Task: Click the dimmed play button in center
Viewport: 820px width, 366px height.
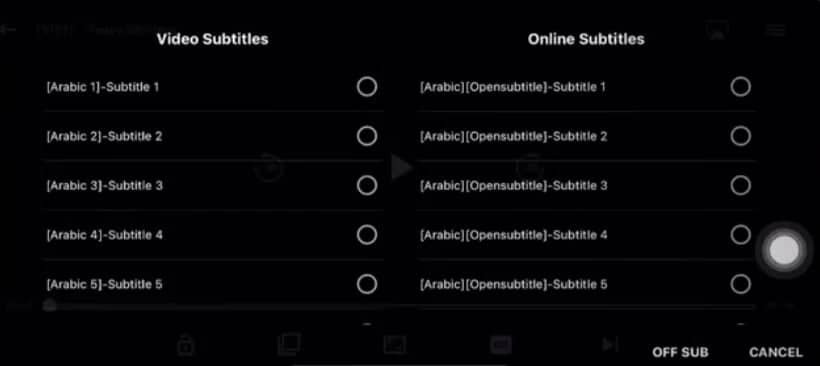Action: [402, 167]
